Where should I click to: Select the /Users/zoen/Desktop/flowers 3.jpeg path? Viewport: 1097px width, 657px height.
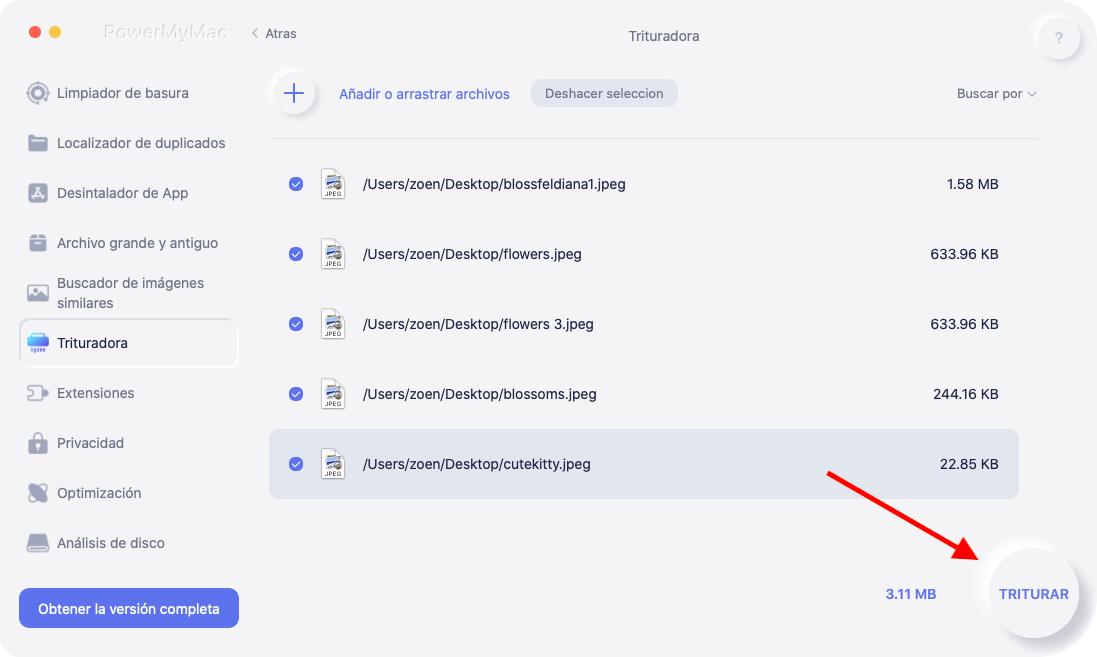[478, 324]
